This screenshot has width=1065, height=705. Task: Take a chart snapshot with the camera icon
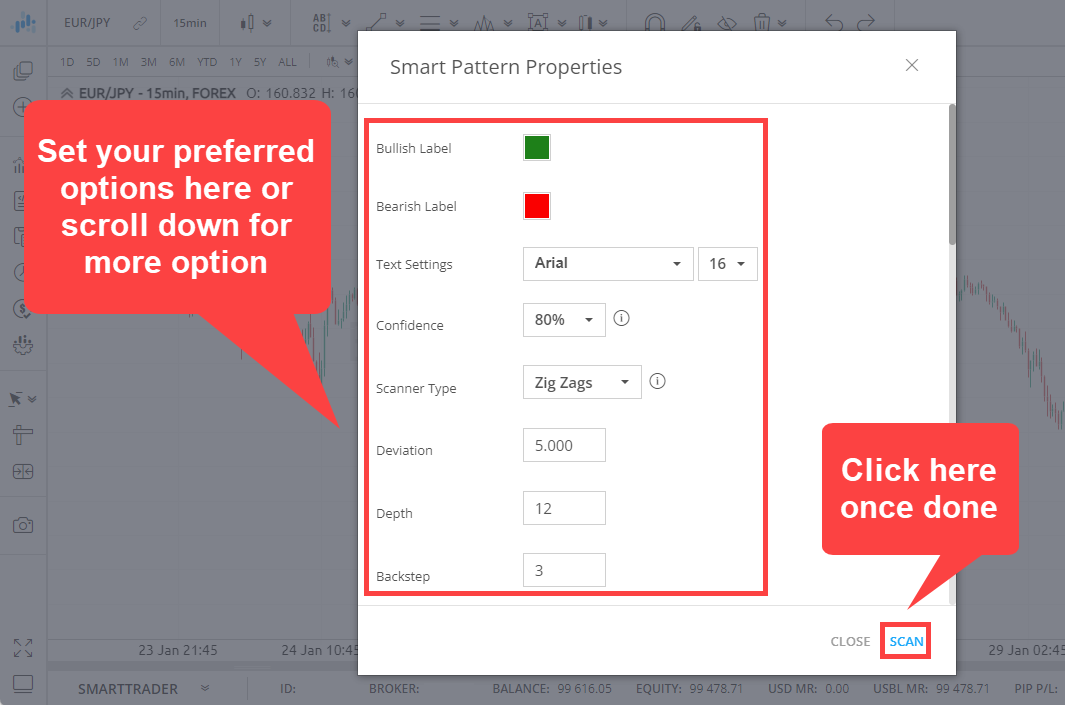(23, 525)
